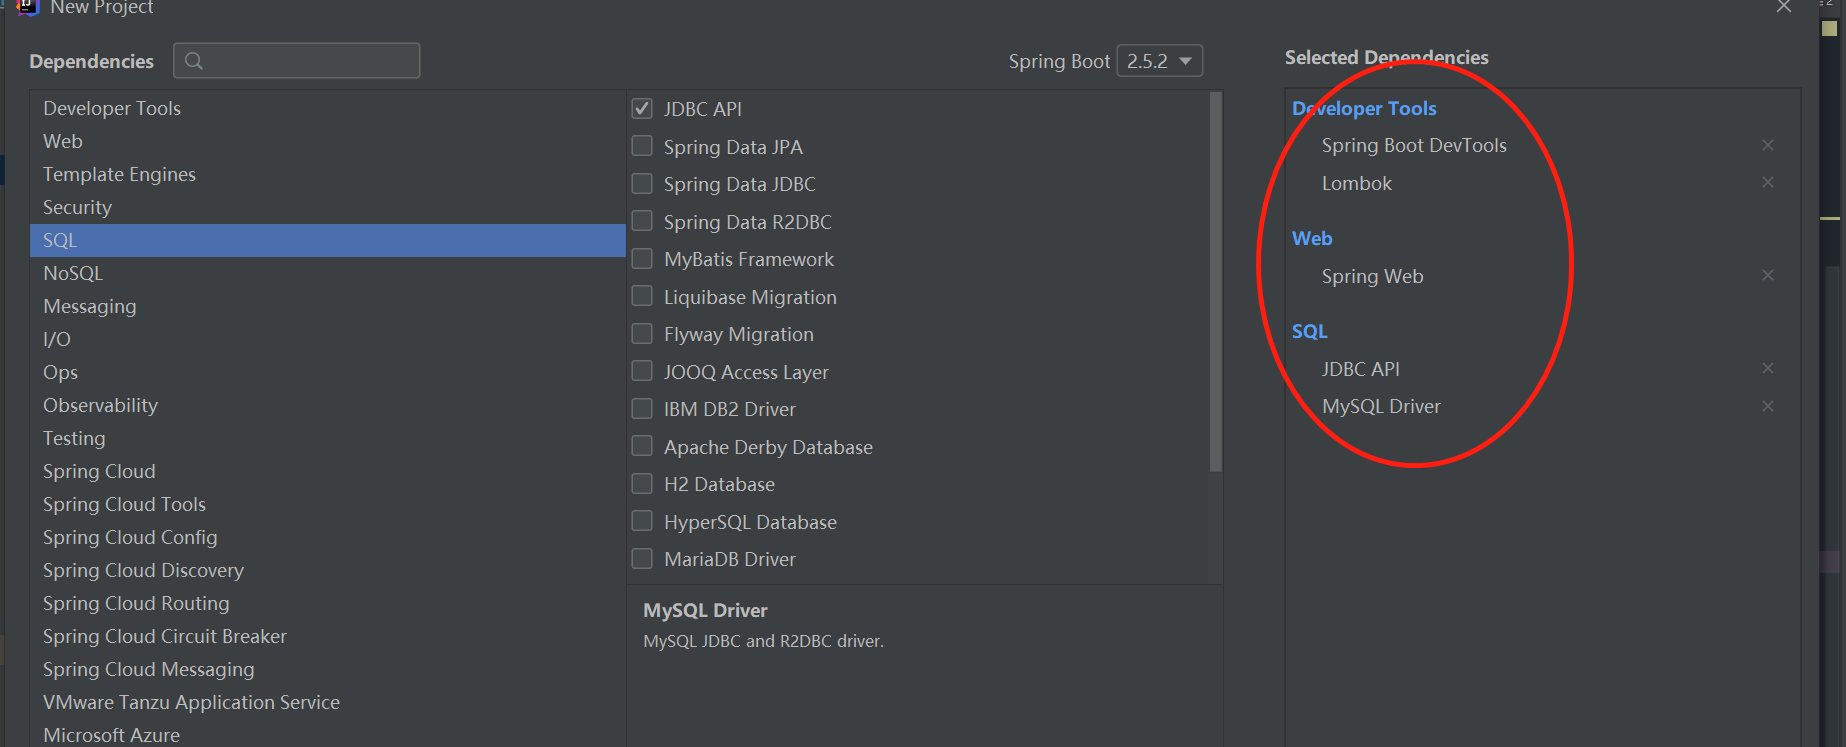Remove Spring Web using its X icon

(1768, 275)
